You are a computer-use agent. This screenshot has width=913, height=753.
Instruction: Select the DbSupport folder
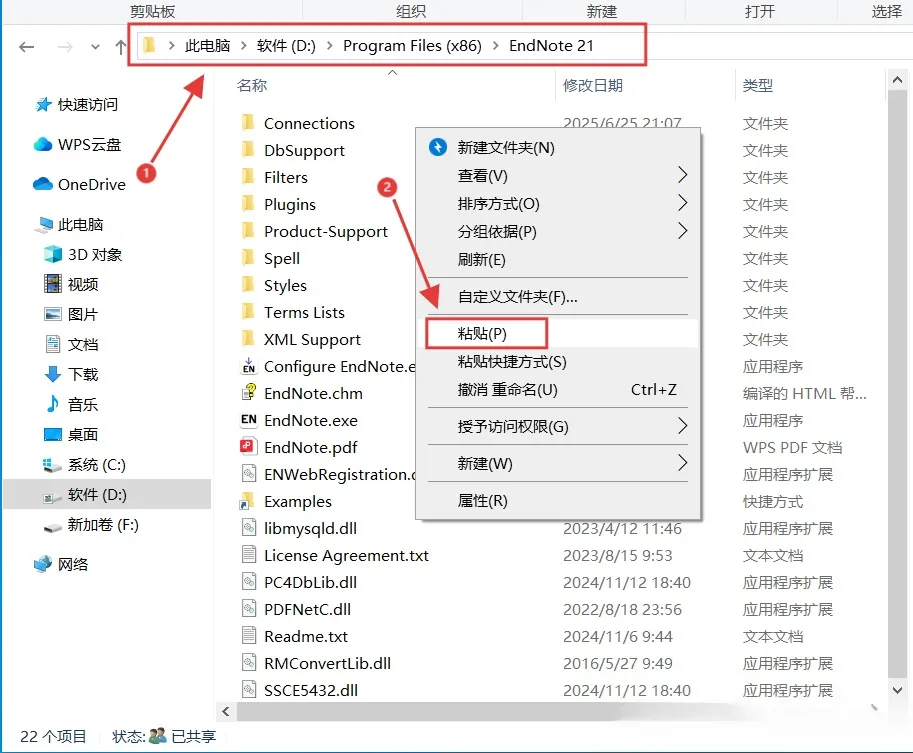pyautogui.click(x=304, y=150)
